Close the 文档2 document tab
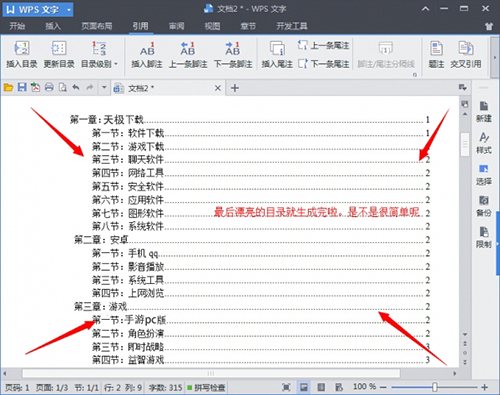The image size is (500, 395). (x=218, y=88)
